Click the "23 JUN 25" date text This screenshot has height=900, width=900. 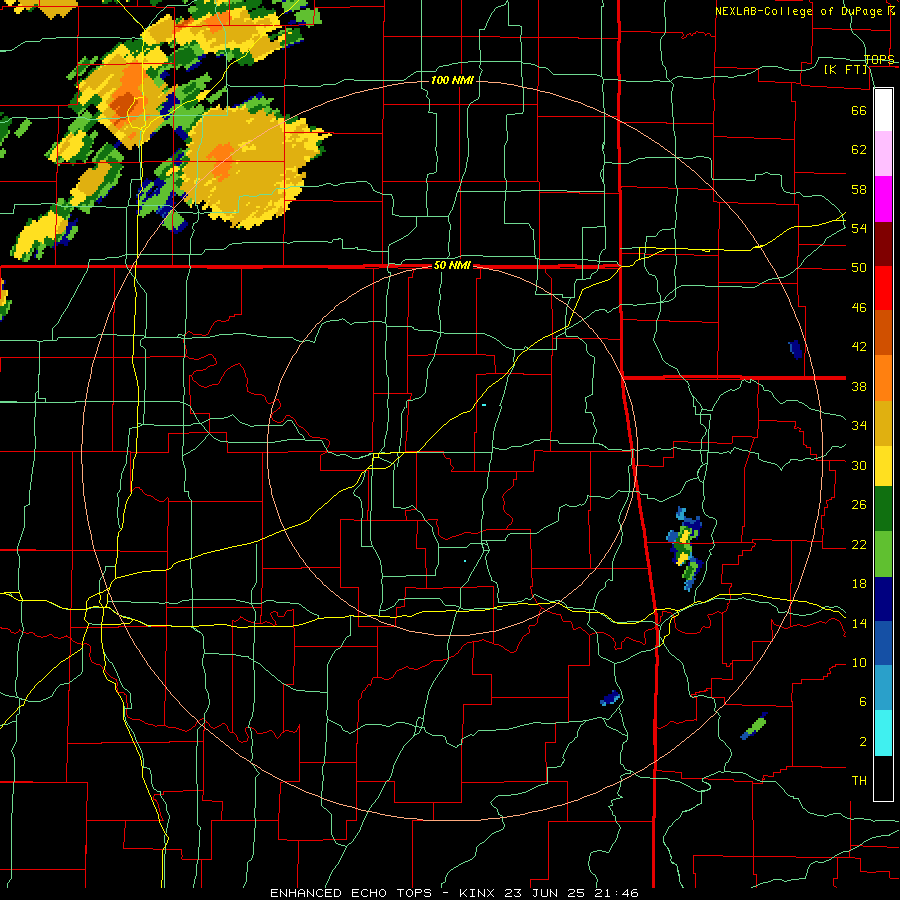(547, 893)
